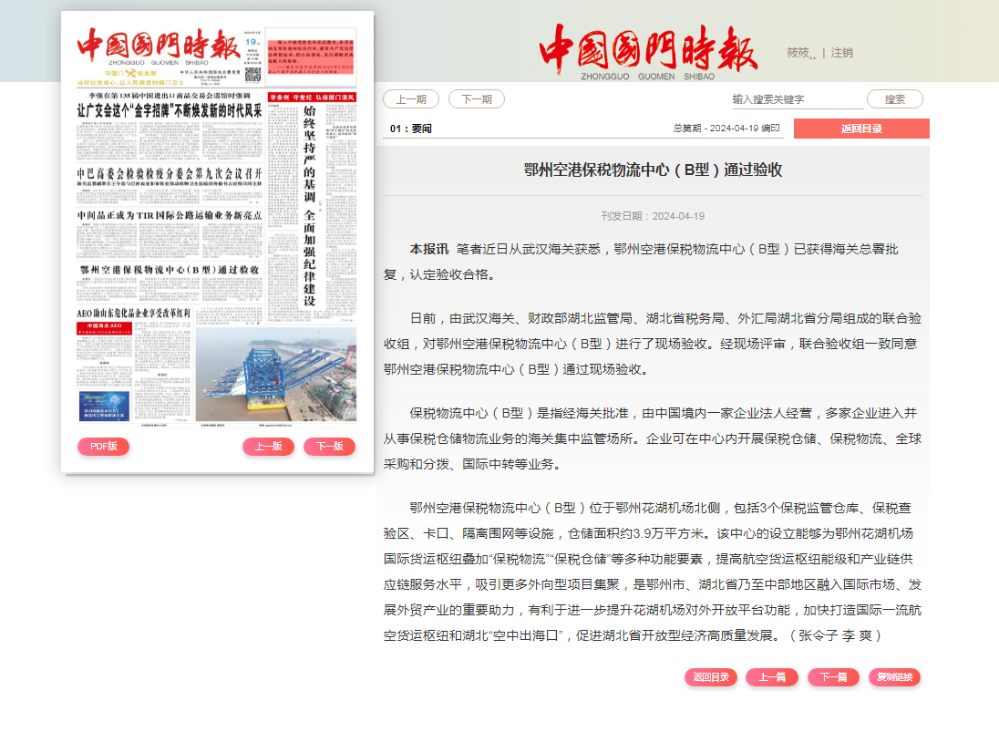Open 中巴高委会检验检疫分委会 article on page
This screenshot has height=732, width=999.
tap(169, 173)
